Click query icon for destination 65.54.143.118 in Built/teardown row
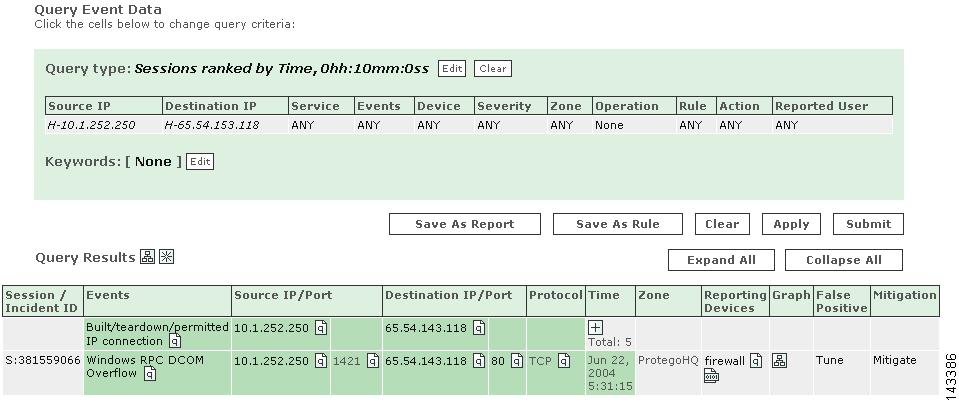The height and width of the screenshot is (403, 959). (479, 328)
